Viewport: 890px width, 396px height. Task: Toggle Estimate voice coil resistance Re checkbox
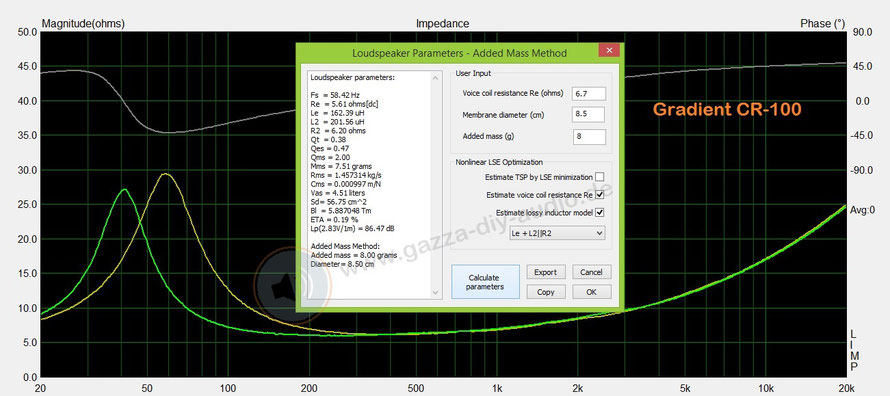tap(599, 195)
